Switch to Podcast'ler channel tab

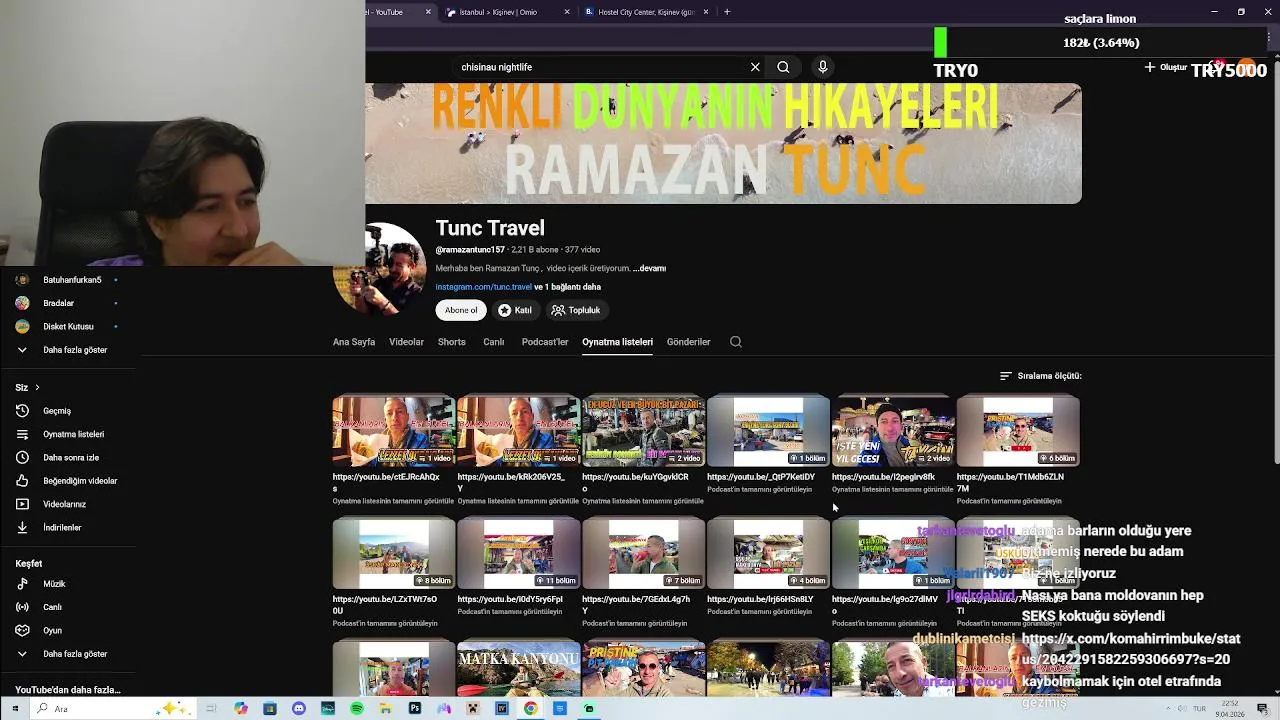[545, 342]
